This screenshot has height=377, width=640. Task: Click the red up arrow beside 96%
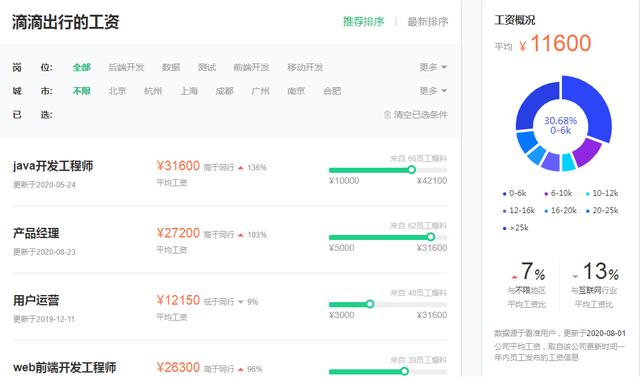tap(241, 370)
